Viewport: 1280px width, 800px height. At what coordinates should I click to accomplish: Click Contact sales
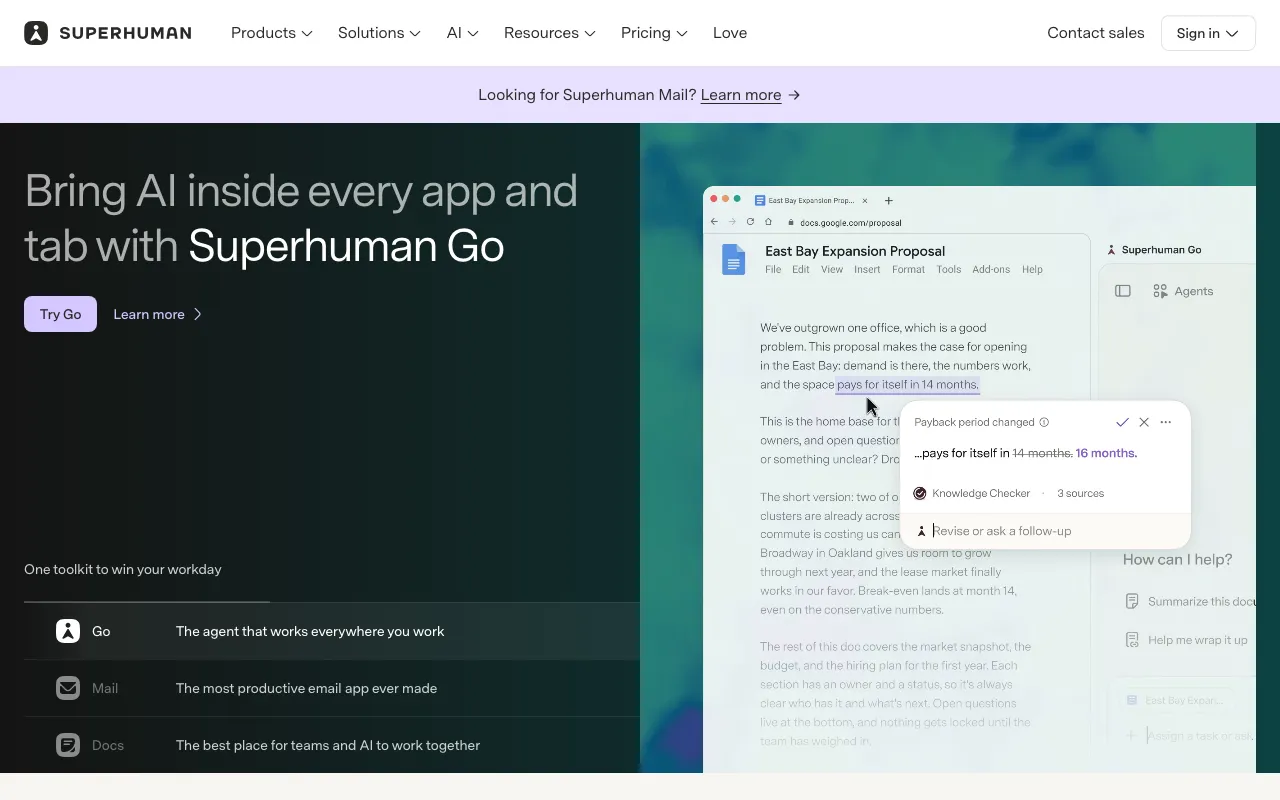pyautogui.click(x=1096, y=33)
